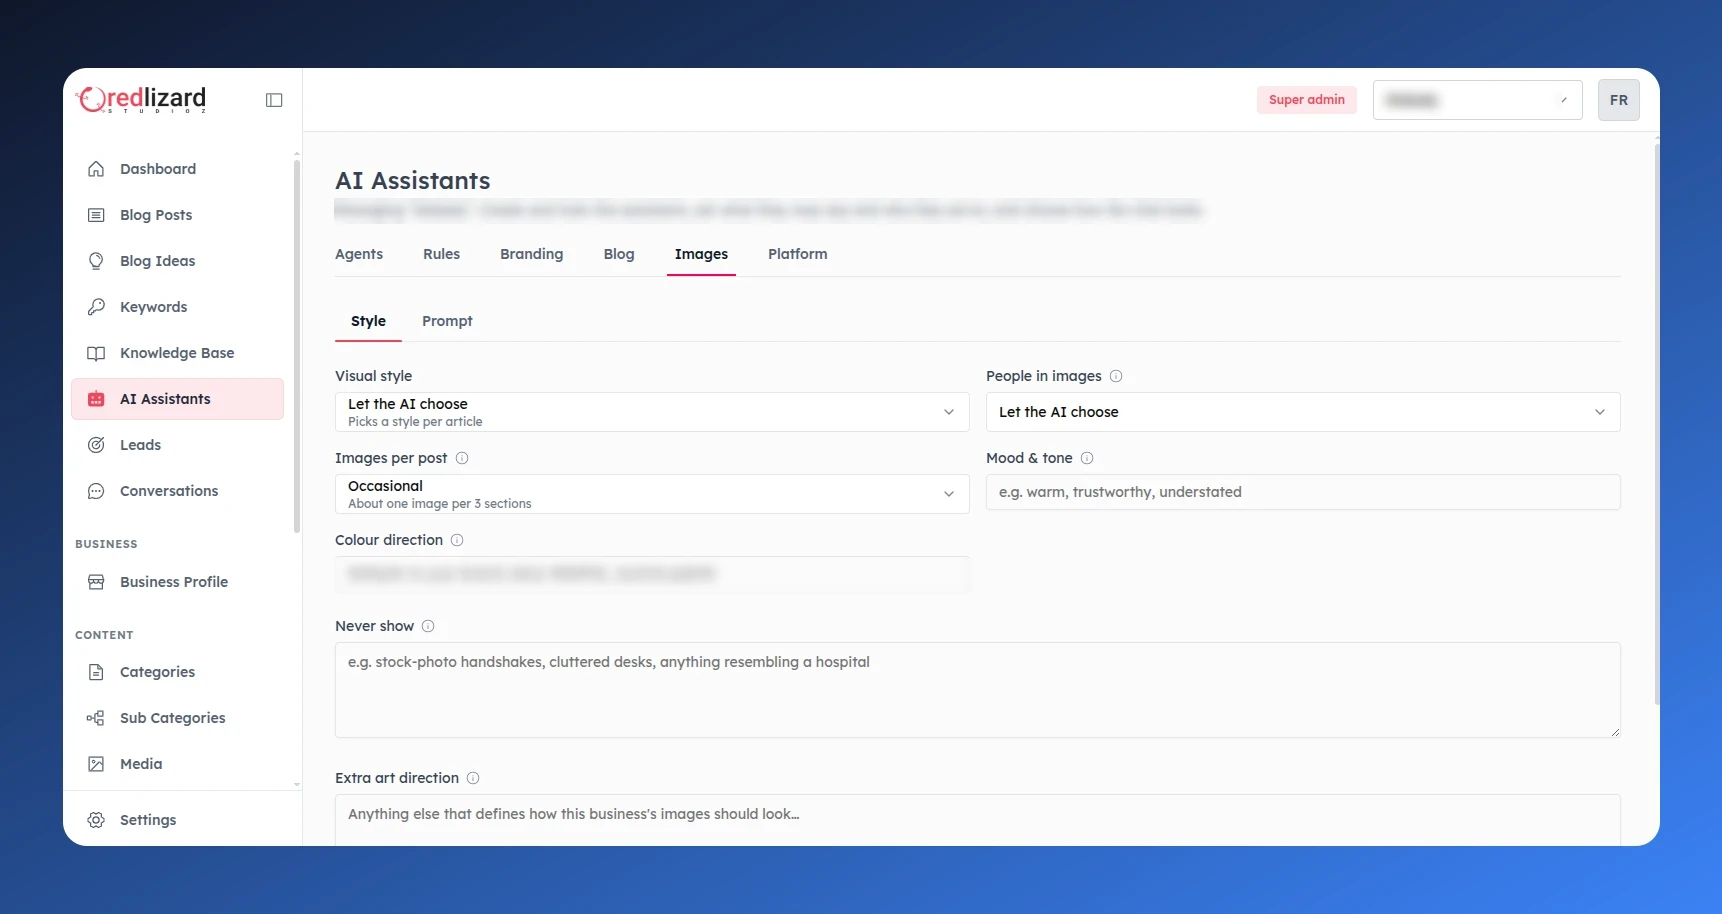The image size is (1722, 914).
Task: Click the Mood & tone input field
Action: click(x=1303, y=492)
